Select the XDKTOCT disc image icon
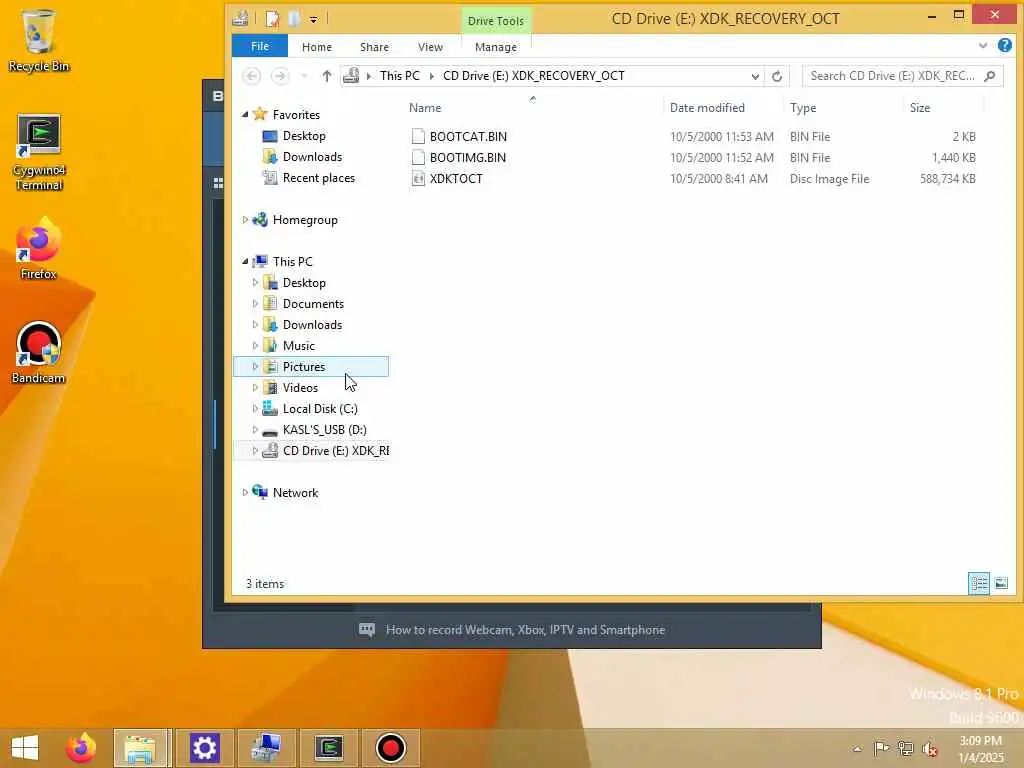The image size is (1024, 768). 418,178
